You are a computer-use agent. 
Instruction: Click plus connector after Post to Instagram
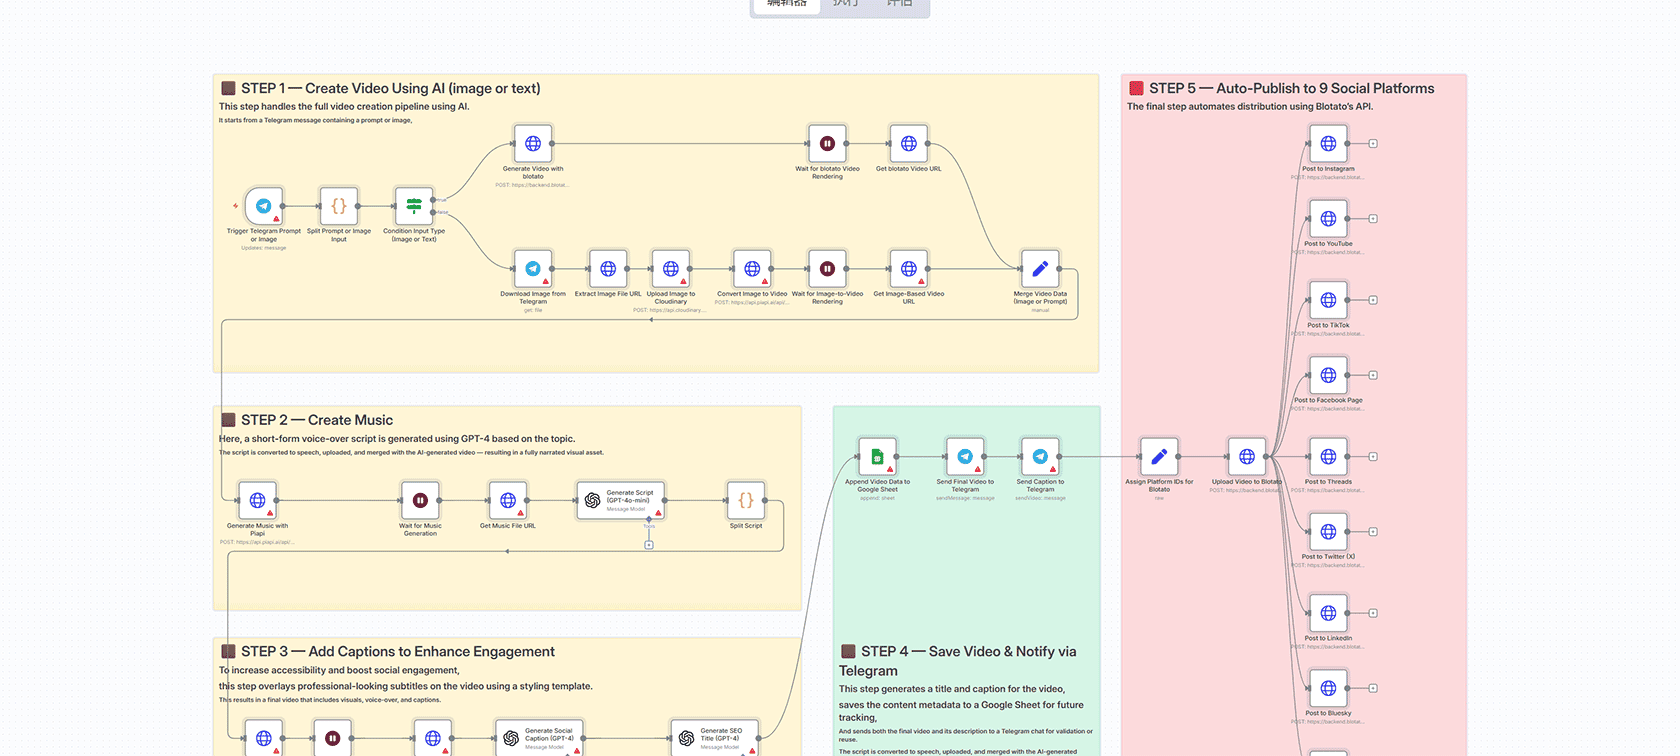tap(1373, 144)
